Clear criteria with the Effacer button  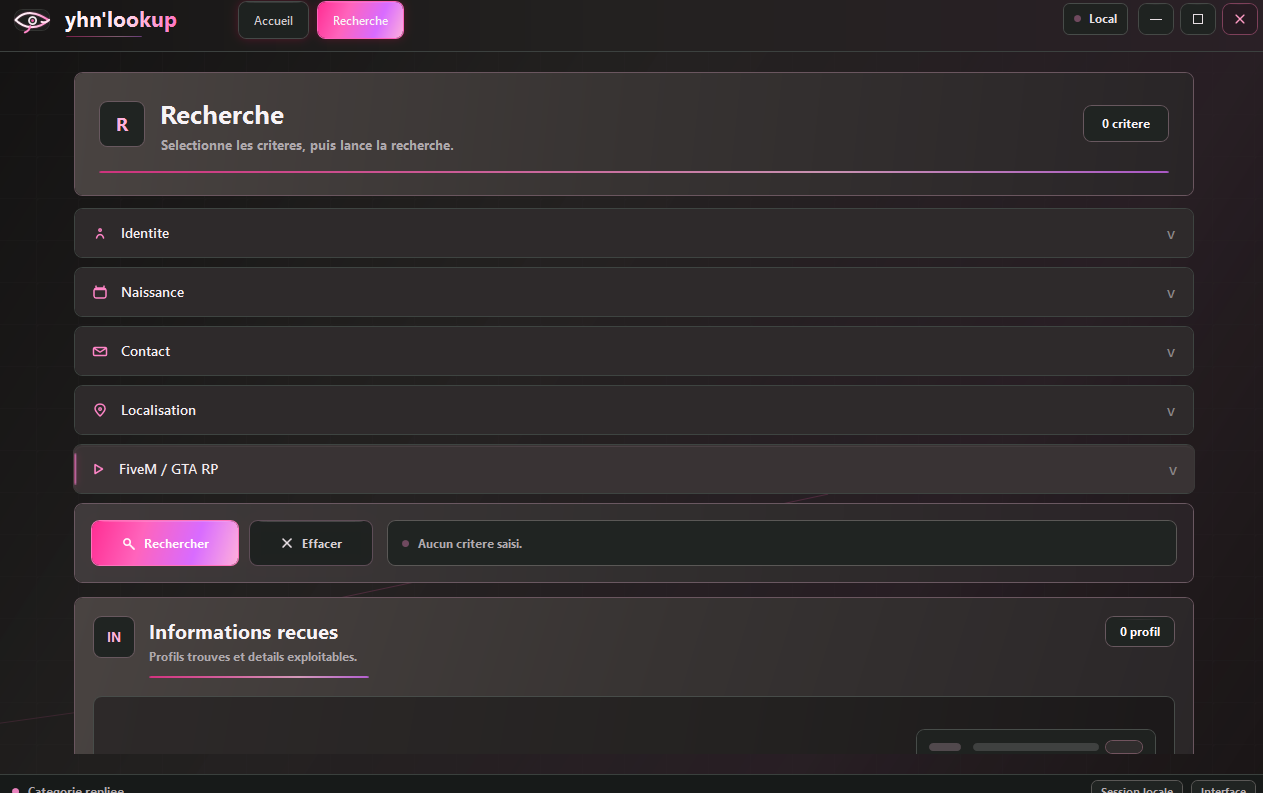pos(311,543)
